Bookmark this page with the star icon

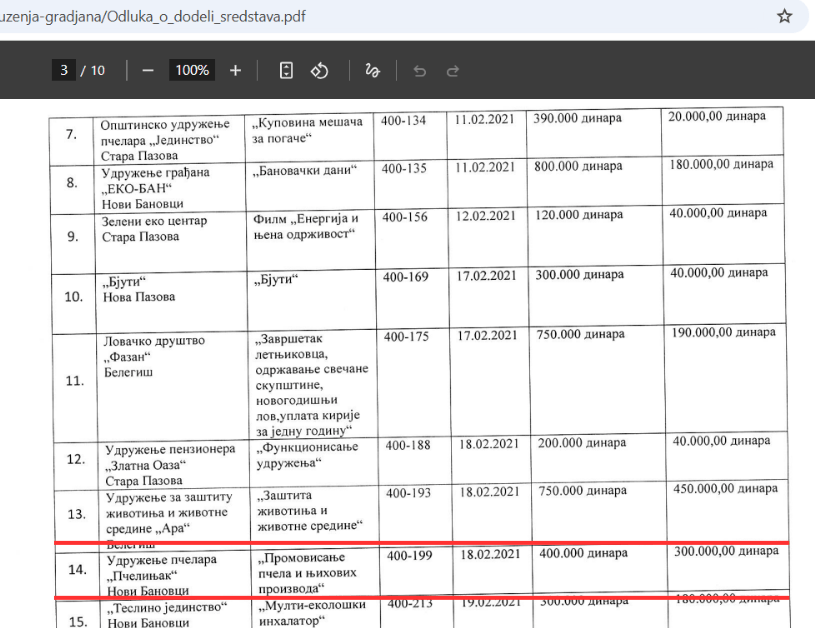pyautogui.click(x=785, y=16)
